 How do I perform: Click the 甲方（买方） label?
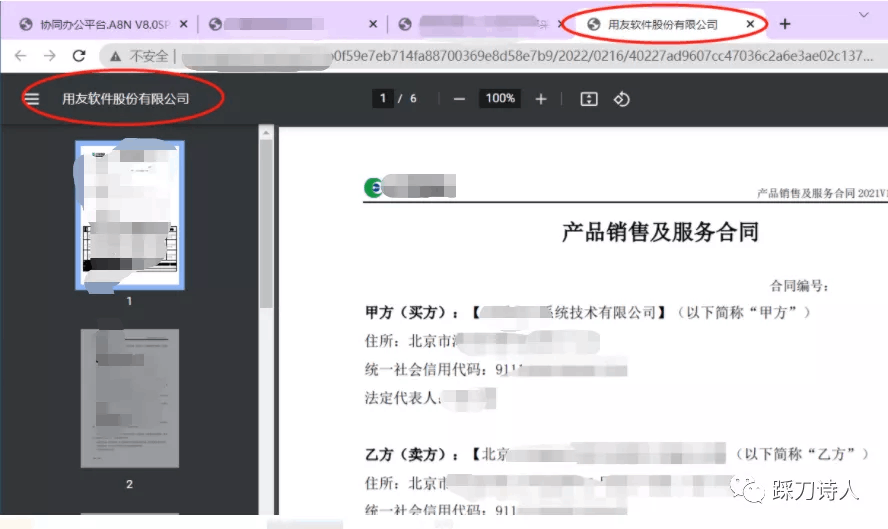(x=412, y=313)
